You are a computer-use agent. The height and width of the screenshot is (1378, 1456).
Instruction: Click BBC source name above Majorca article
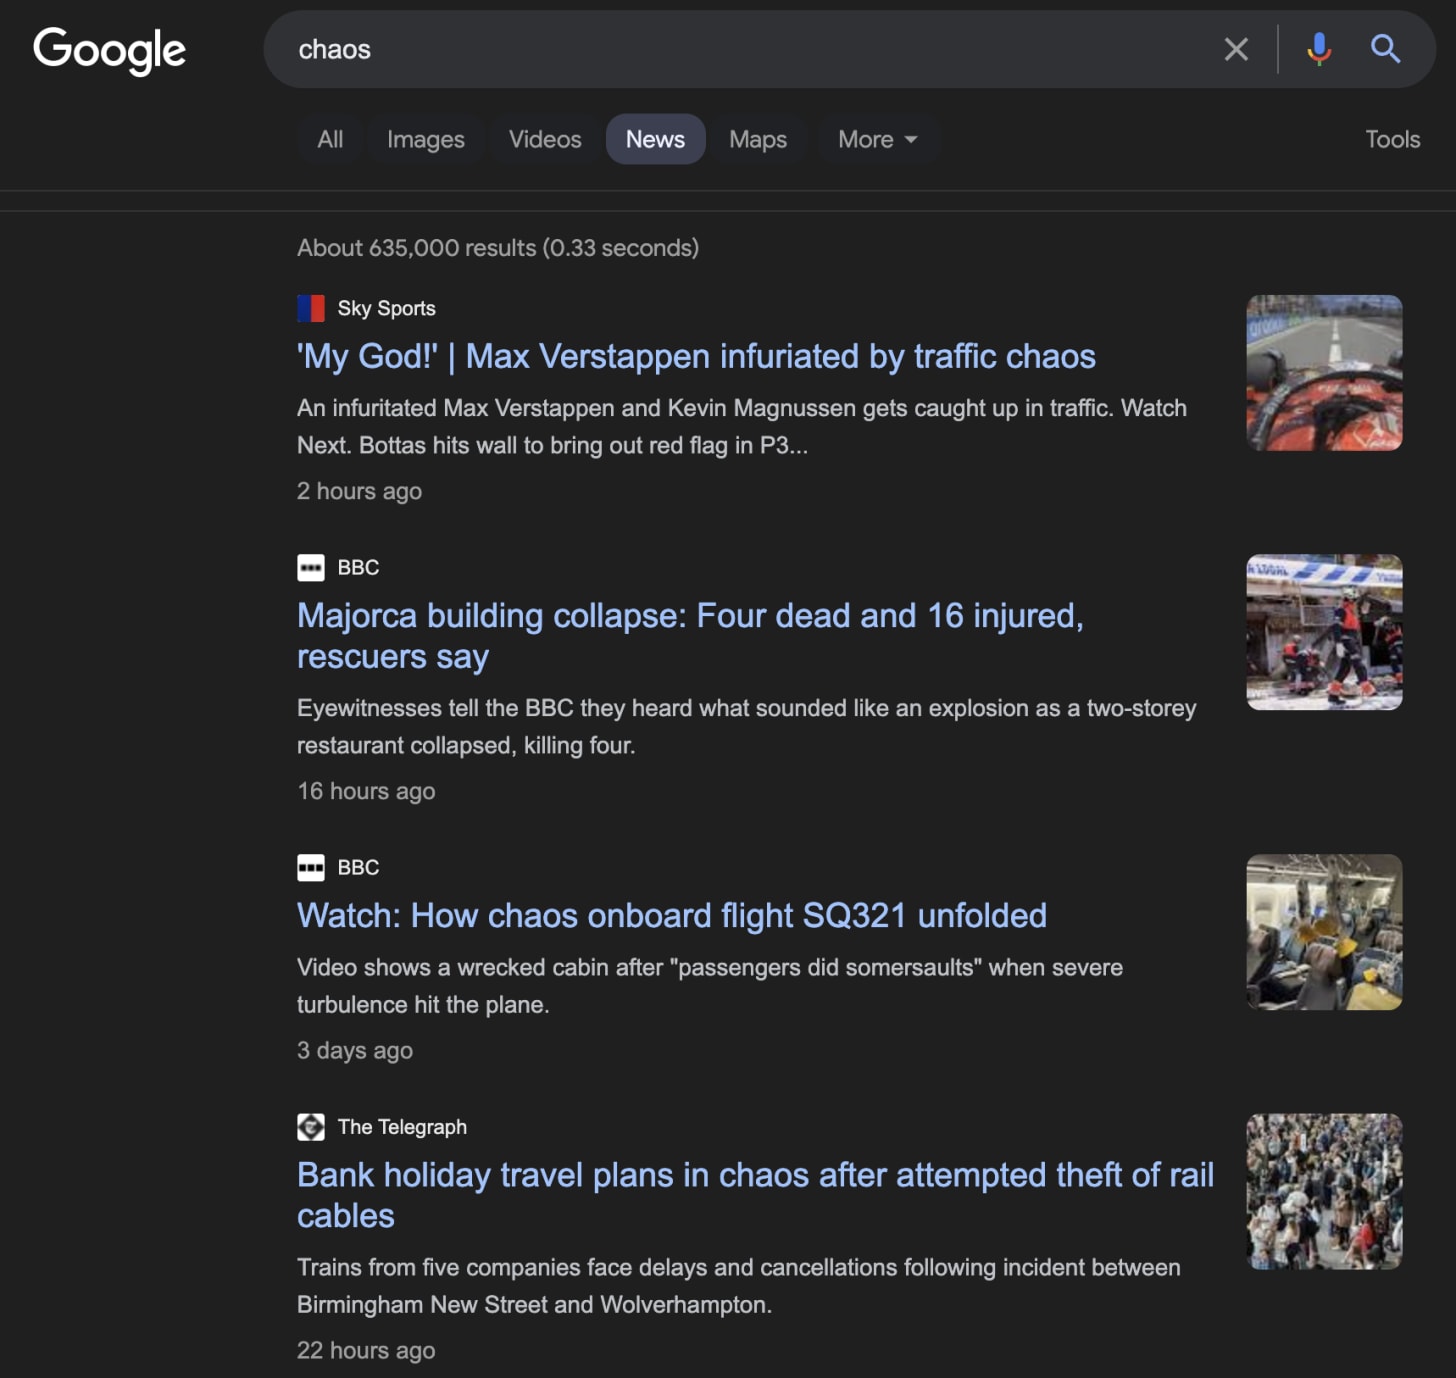pos(358,567)
